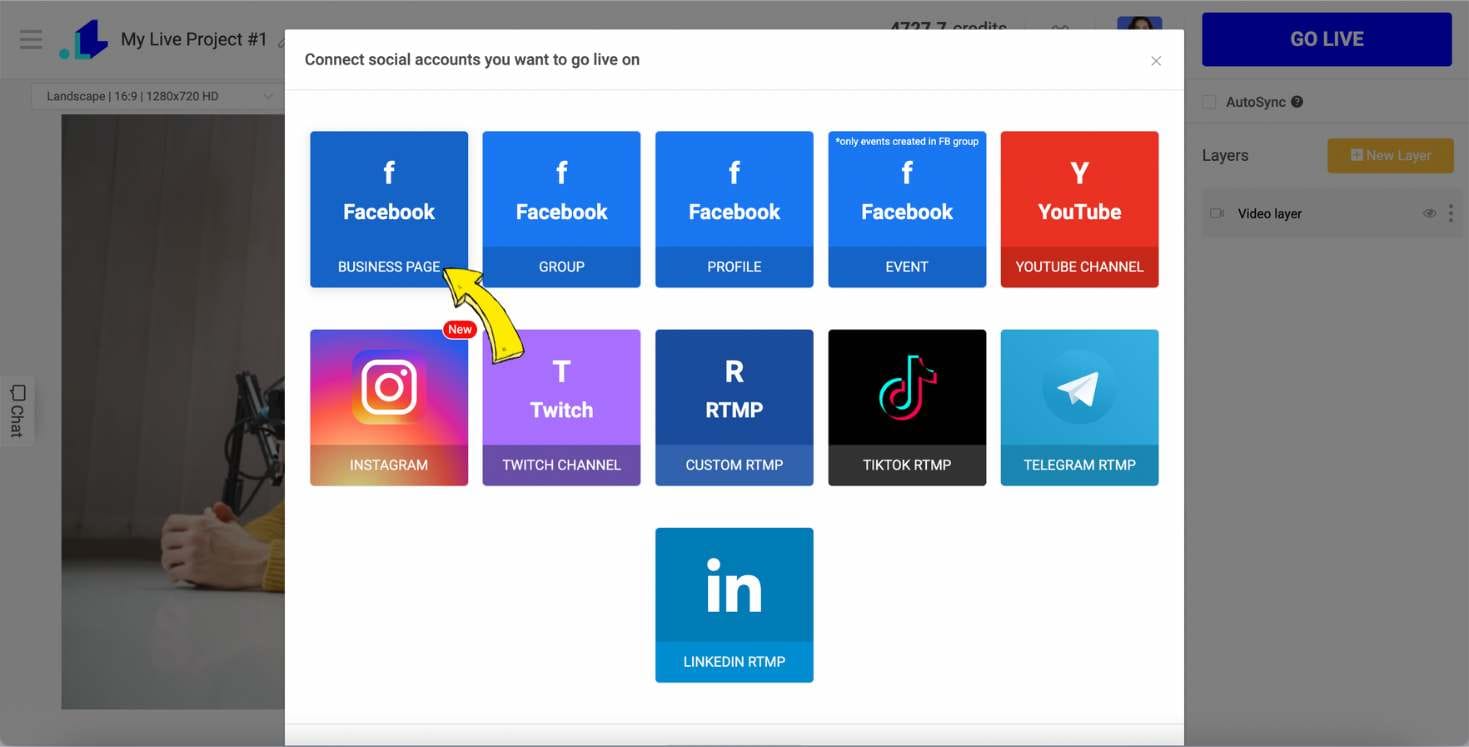Image resolution: width=1469 pixels, height=747 pixels.
Task: Choose the Telegram RTMP tile
Action: (1079, 407)
